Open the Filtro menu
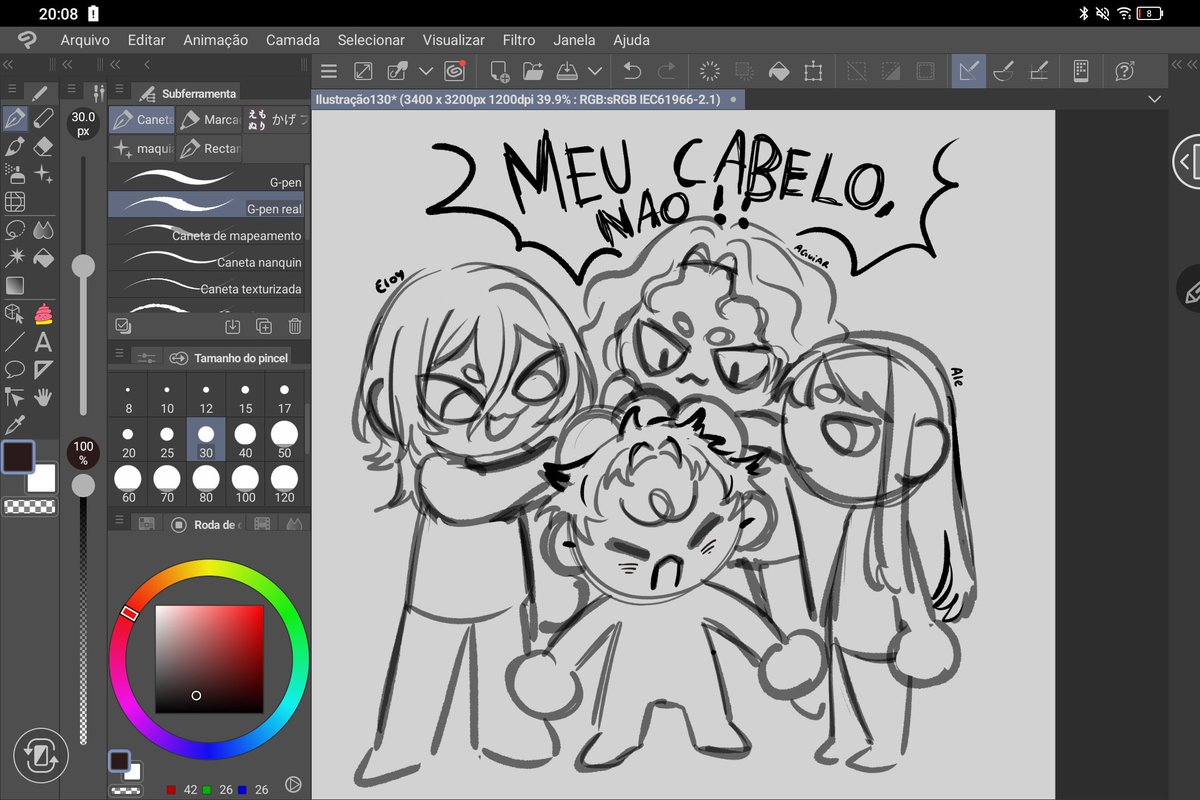Image resolution: width=1200 pixels, height=800 pixels. (519, 40)
